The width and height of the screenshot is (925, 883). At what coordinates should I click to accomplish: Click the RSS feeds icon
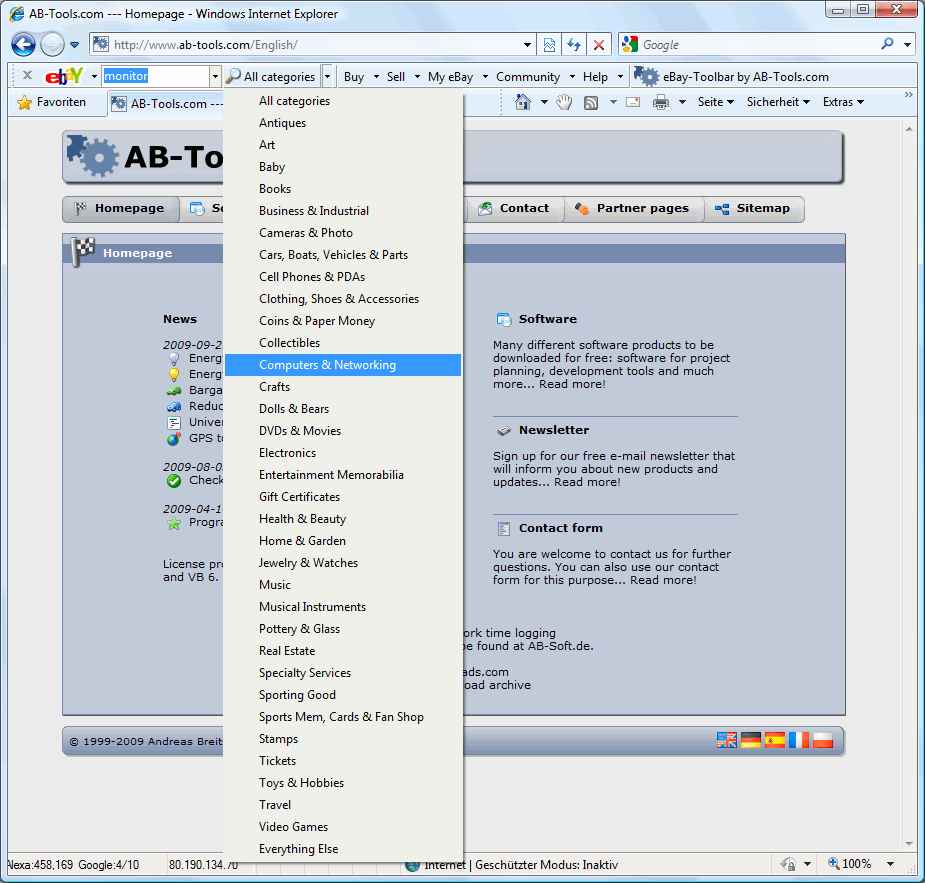(591, 102)
